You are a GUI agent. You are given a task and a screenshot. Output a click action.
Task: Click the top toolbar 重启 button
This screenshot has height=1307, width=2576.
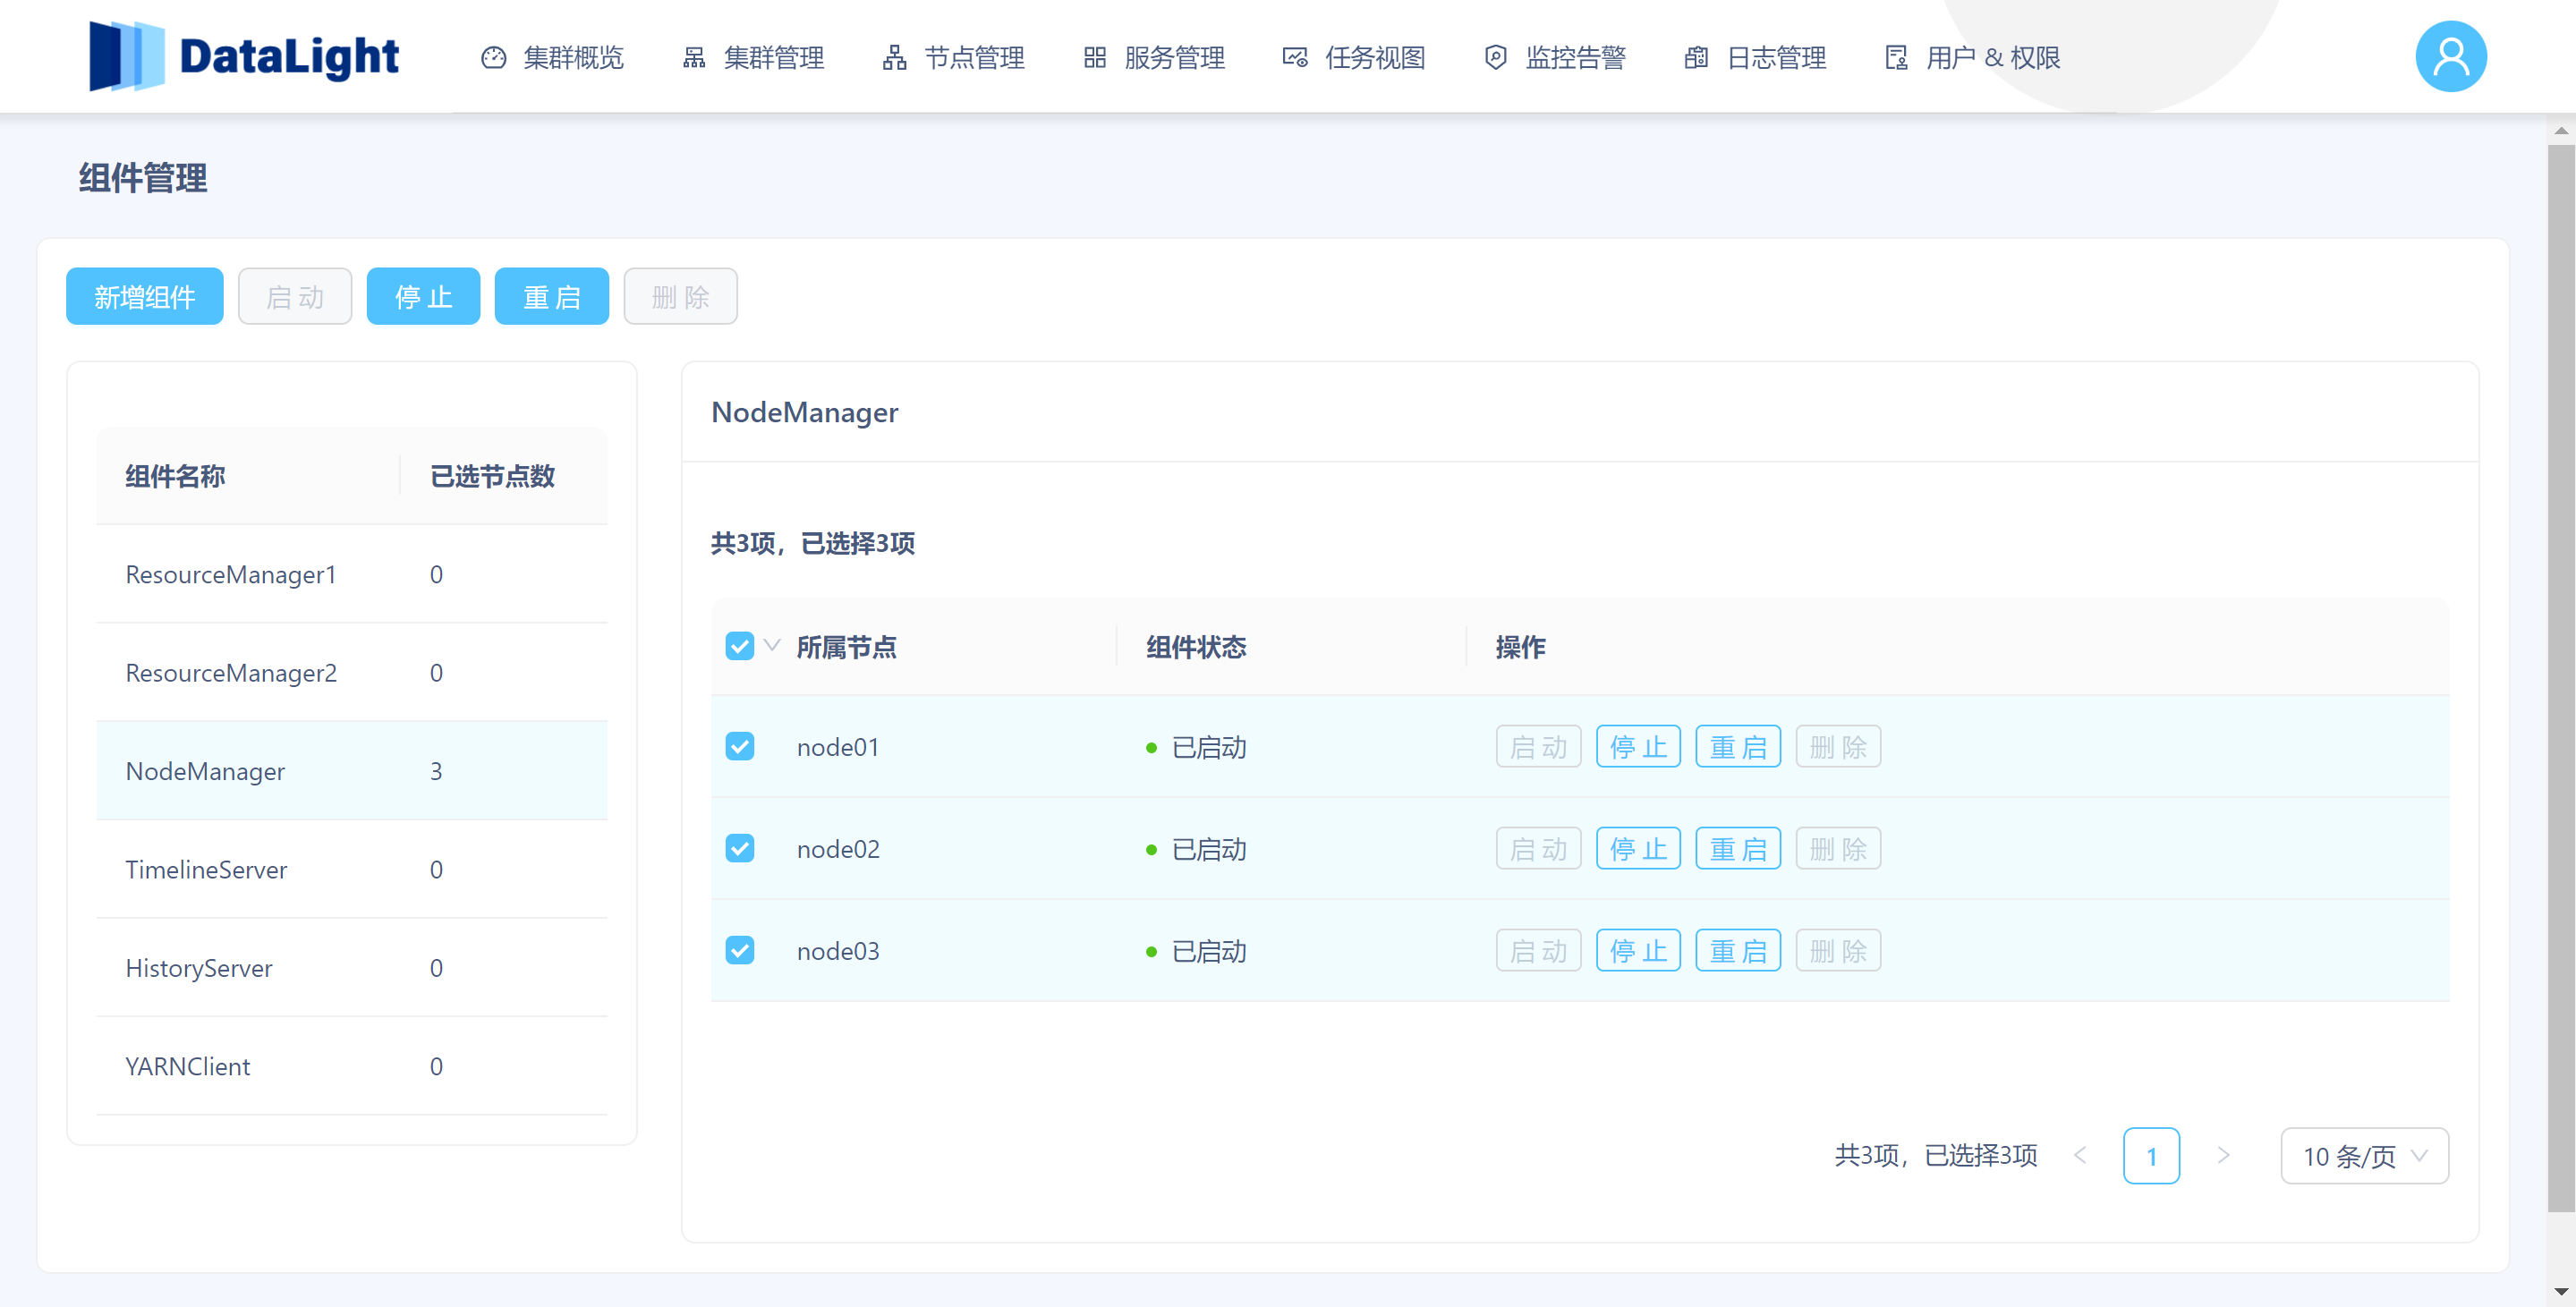click(x=552, y=296)
